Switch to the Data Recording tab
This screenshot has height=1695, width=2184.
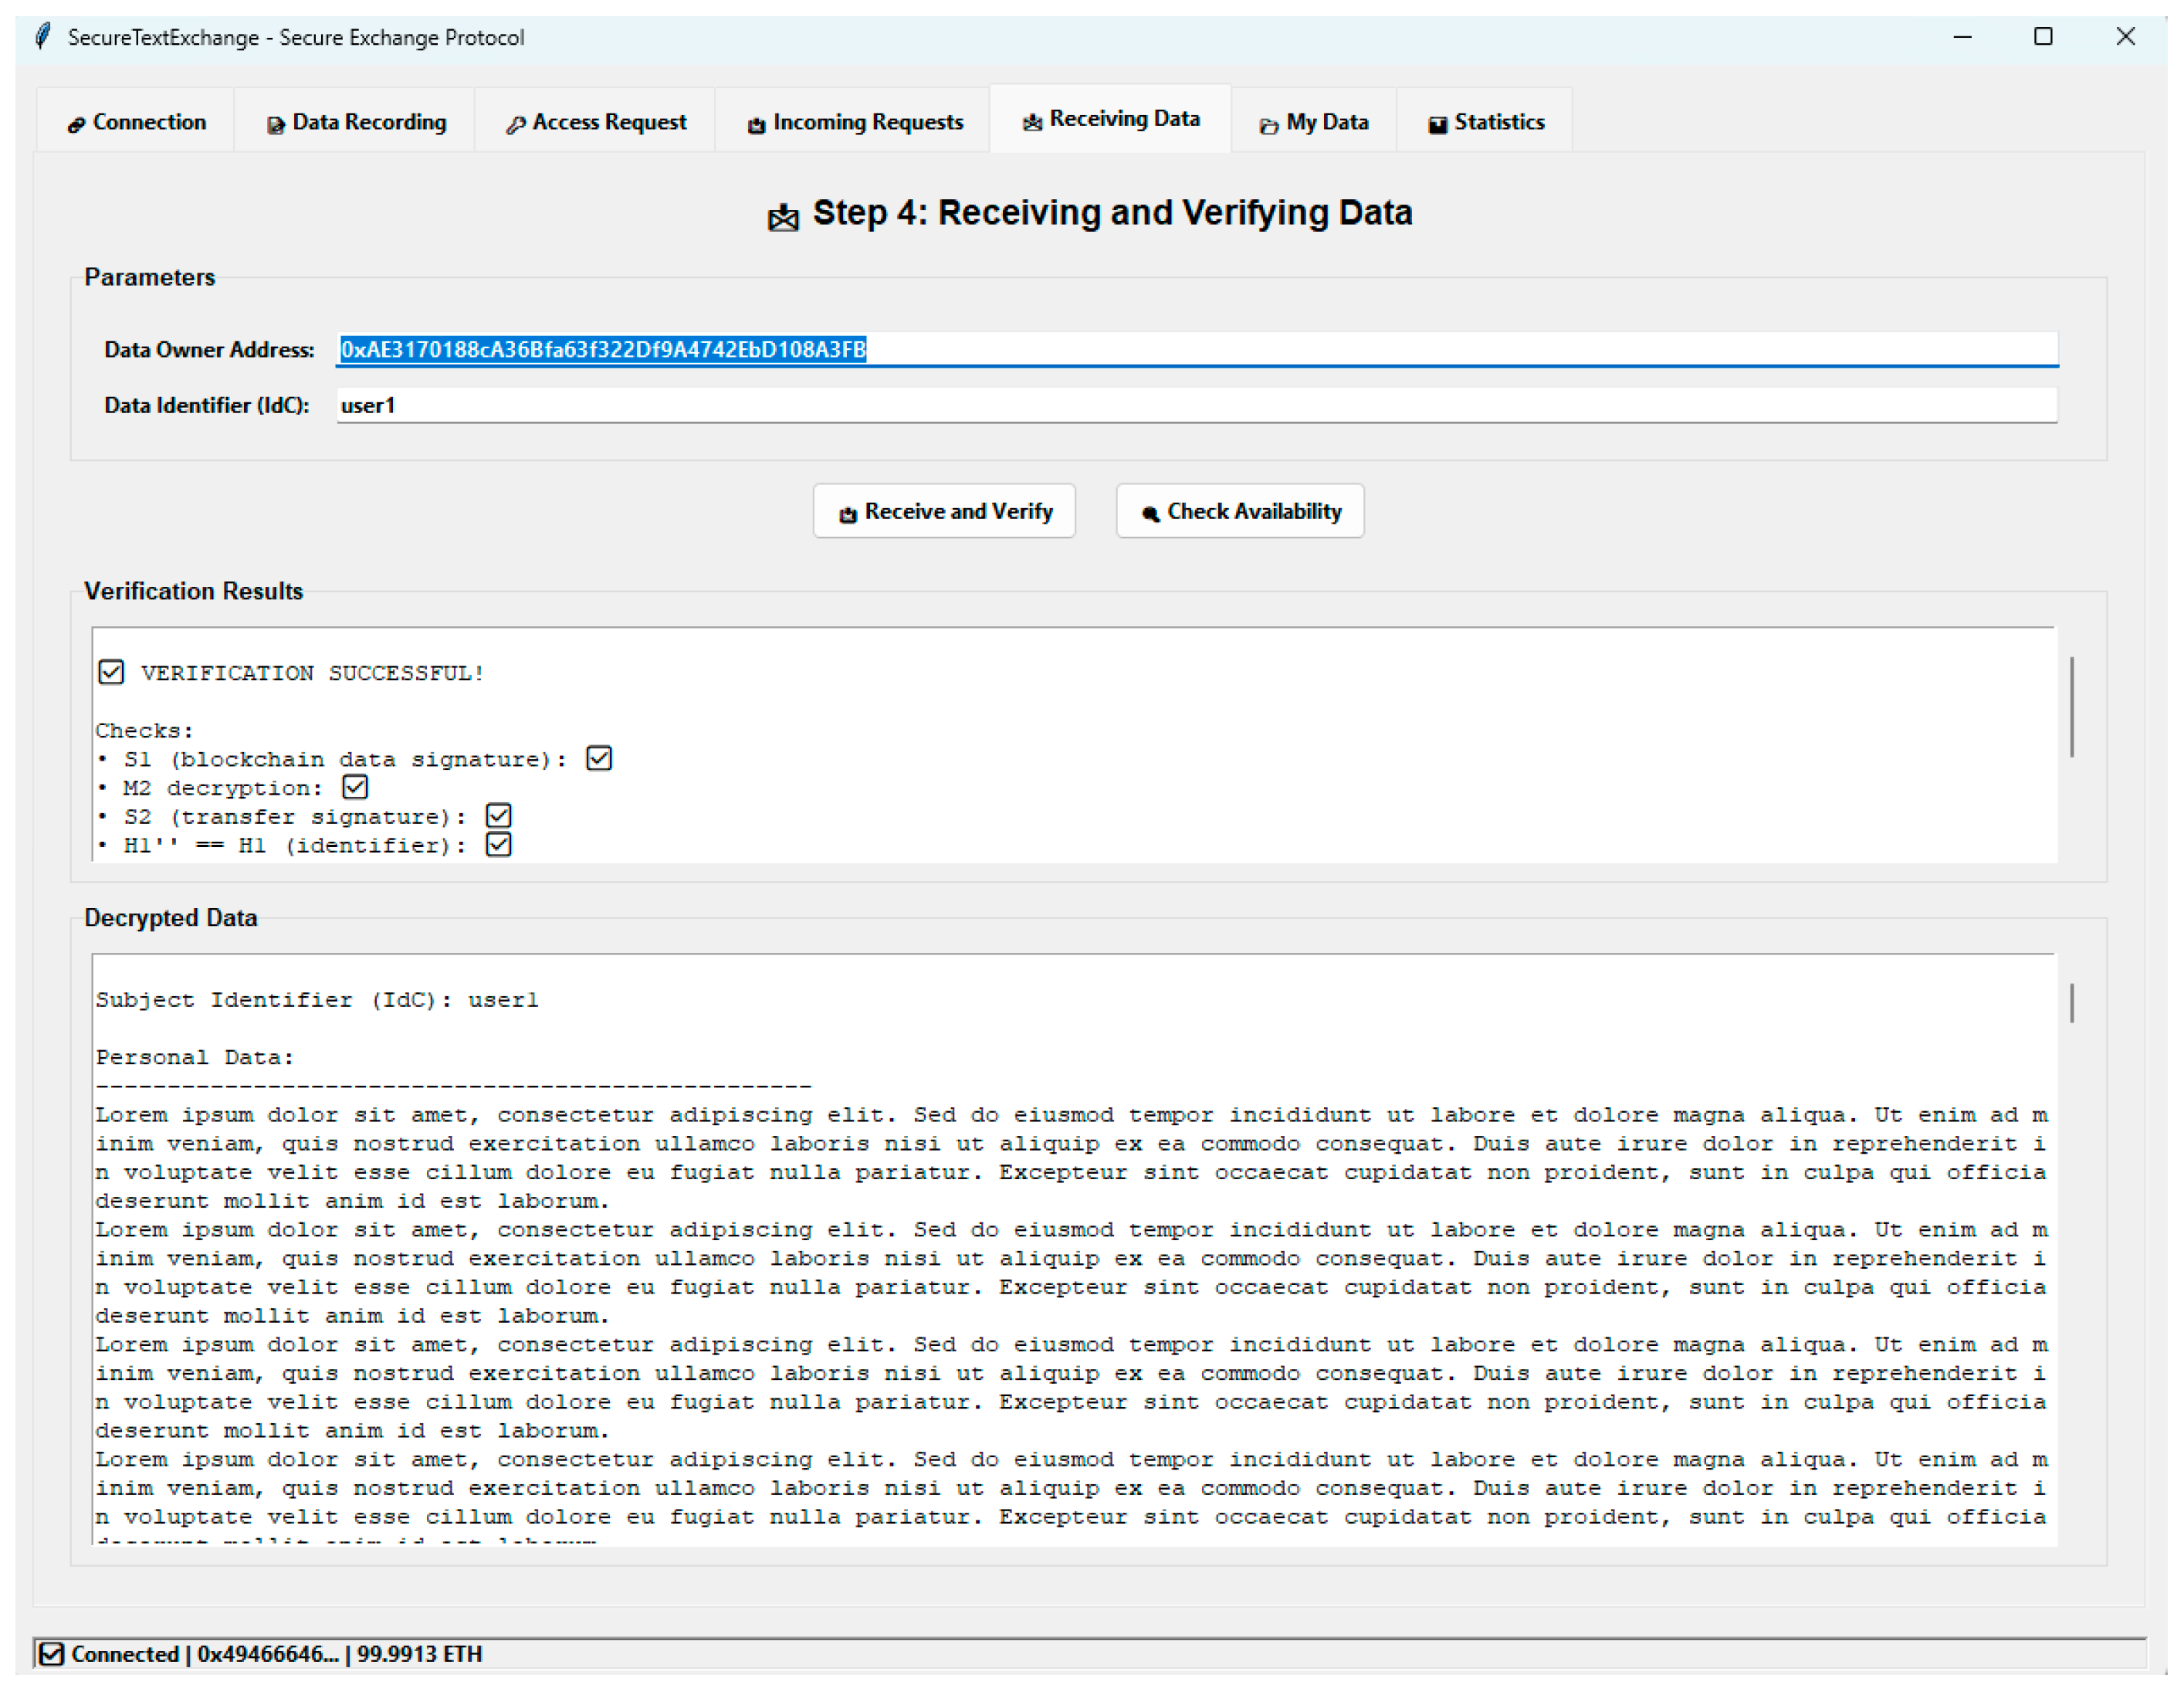356,122
